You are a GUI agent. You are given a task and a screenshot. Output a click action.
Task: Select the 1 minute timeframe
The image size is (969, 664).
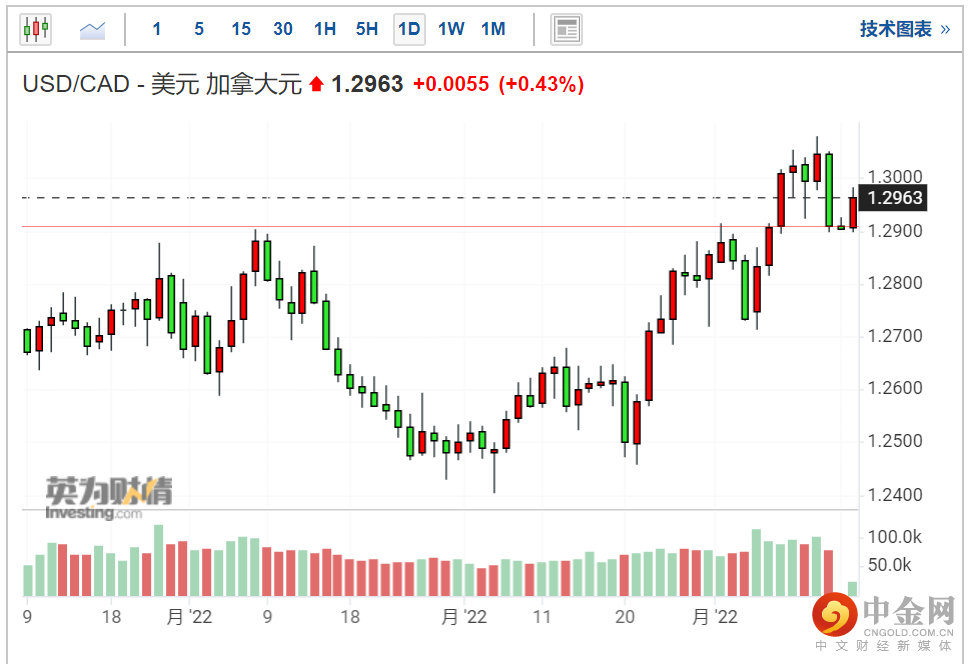[157, 29]
